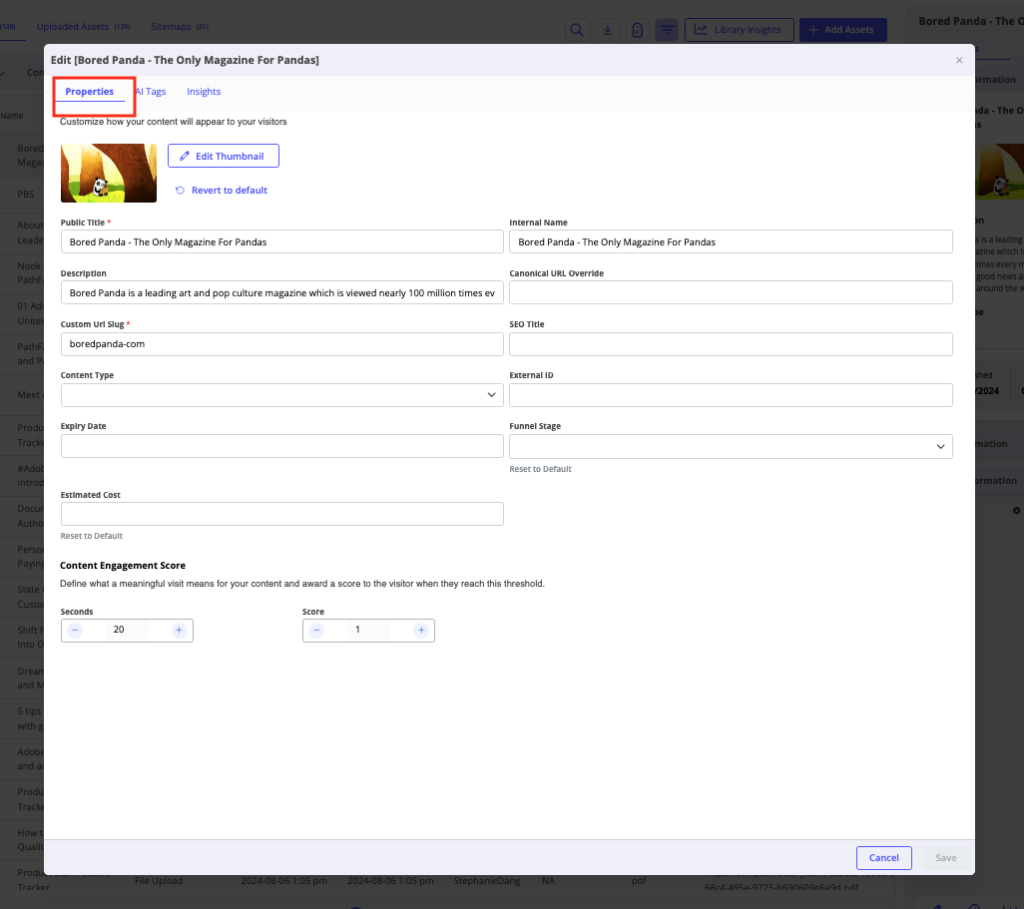
Task: Open Library Insights in background page
Action: click(x=739, y=30)
